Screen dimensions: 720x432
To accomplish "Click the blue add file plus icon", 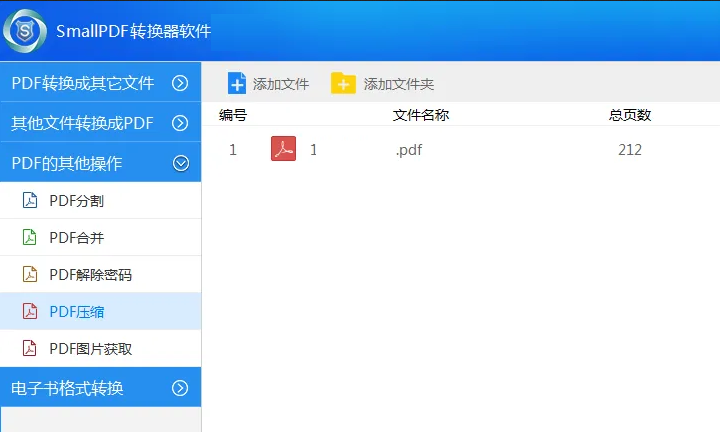I will [237, 84].
